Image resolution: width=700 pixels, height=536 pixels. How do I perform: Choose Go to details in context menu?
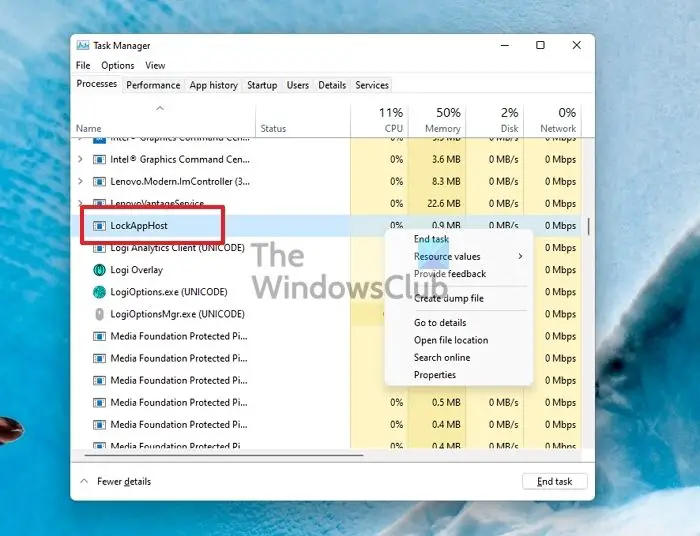coord(440,323)
